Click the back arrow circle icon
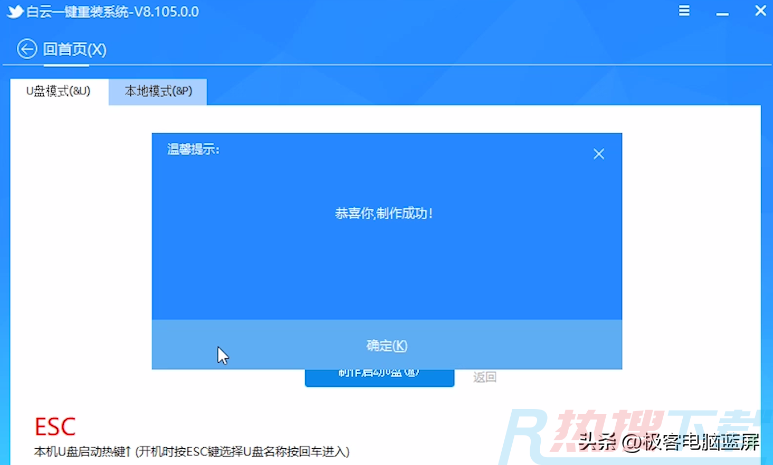The height and width of the screenshot is (465, 773). pos(27,49)
